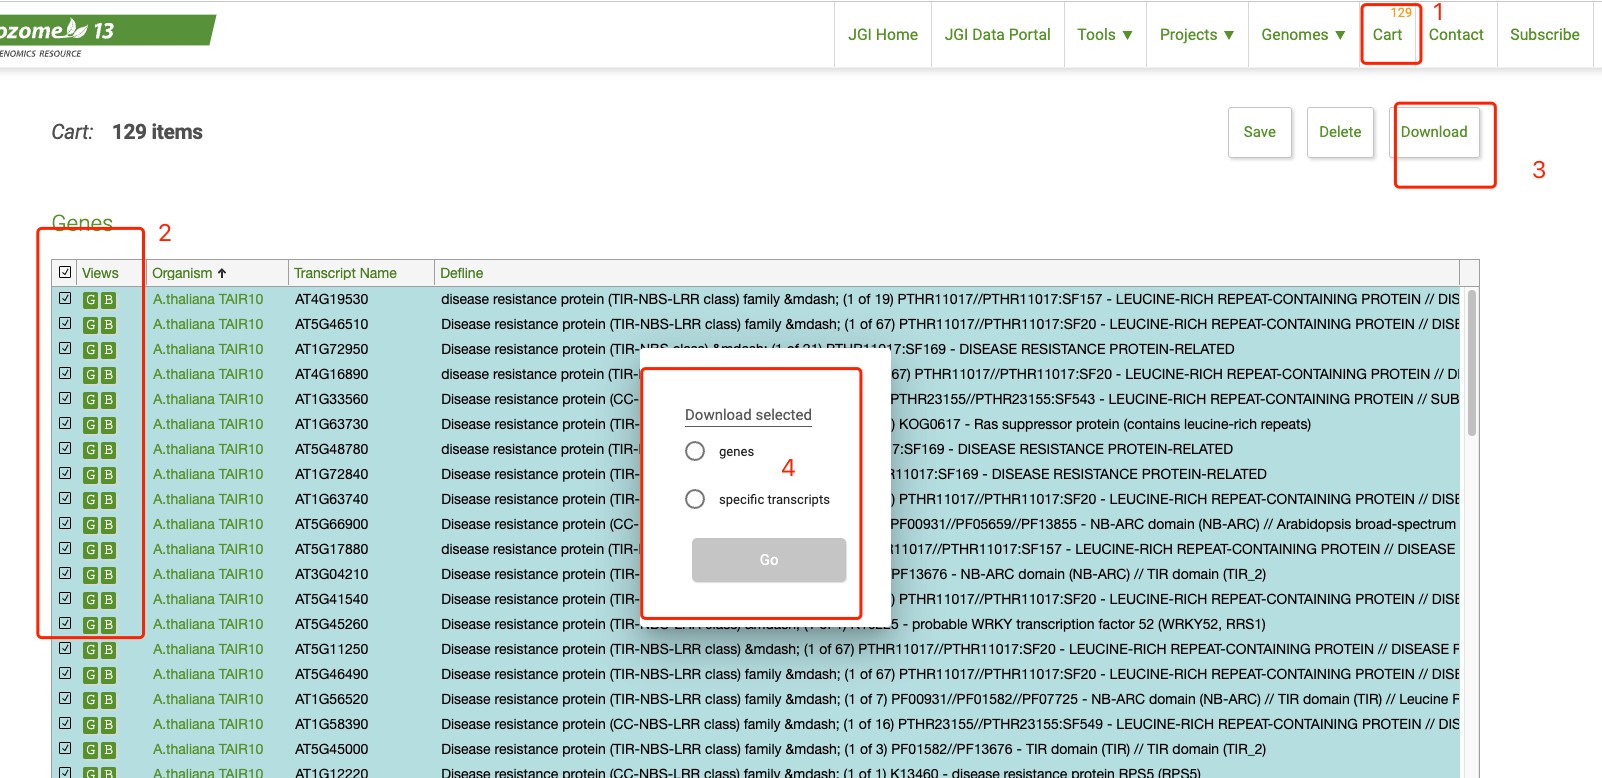Viewport: 1602px width, 778px height.
Task: Open the B view for AT1G63730
Action: click(108, 425)
